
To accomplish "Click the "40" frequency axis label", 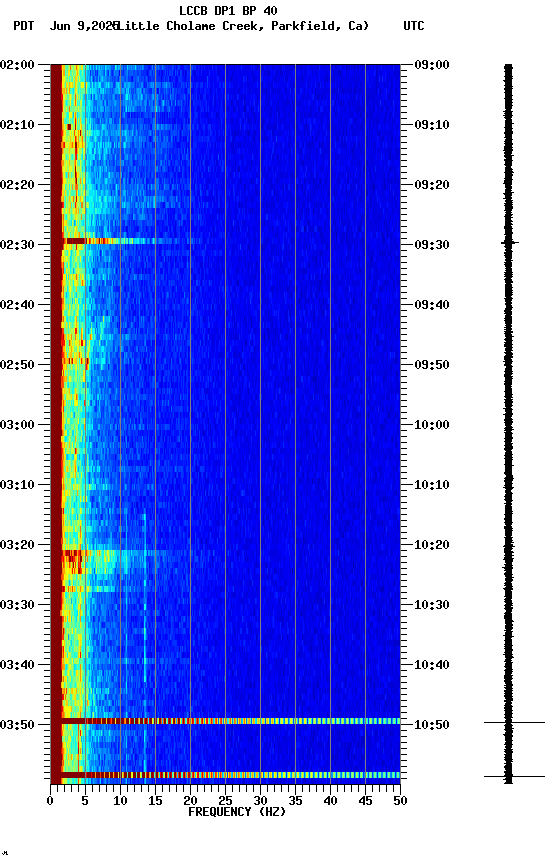I will coord(330,801).
